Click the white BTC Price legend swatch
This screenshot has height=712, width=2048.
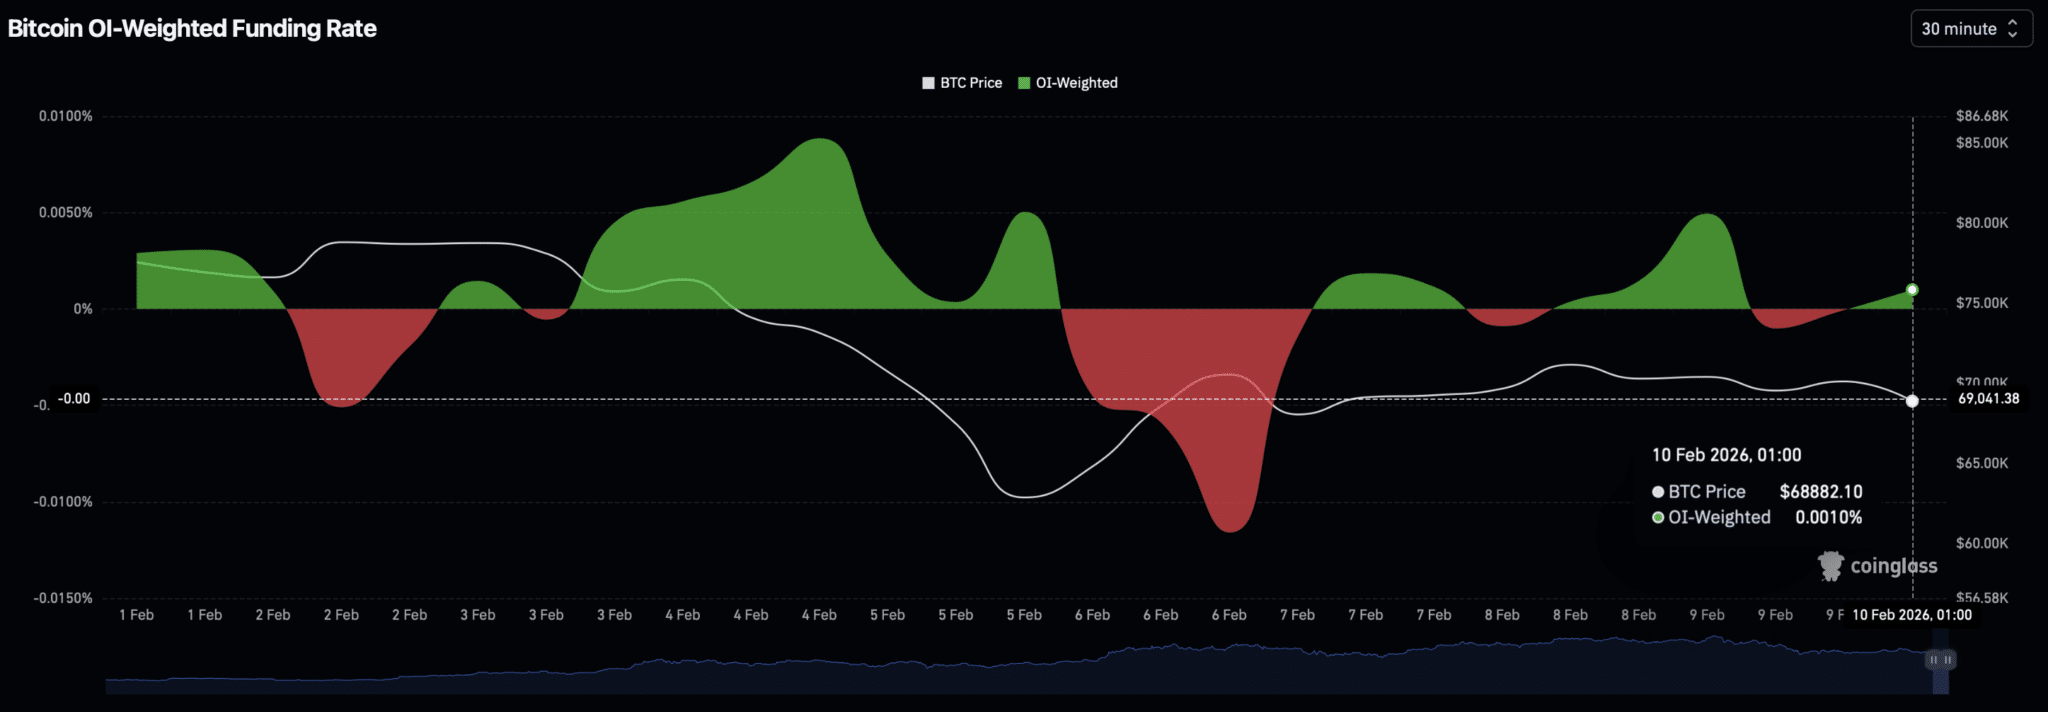click(928, 83)
